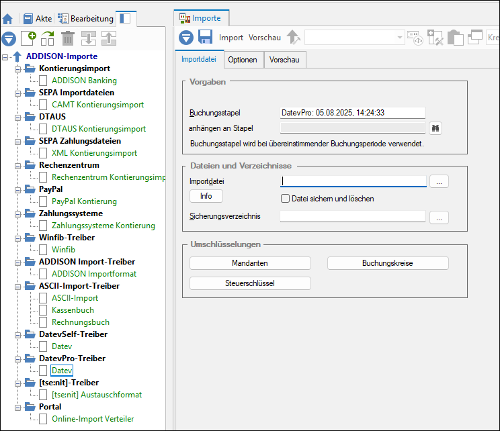Collapse the Kontierungsimport folder

pyautogui.click(x=18, y=69)
